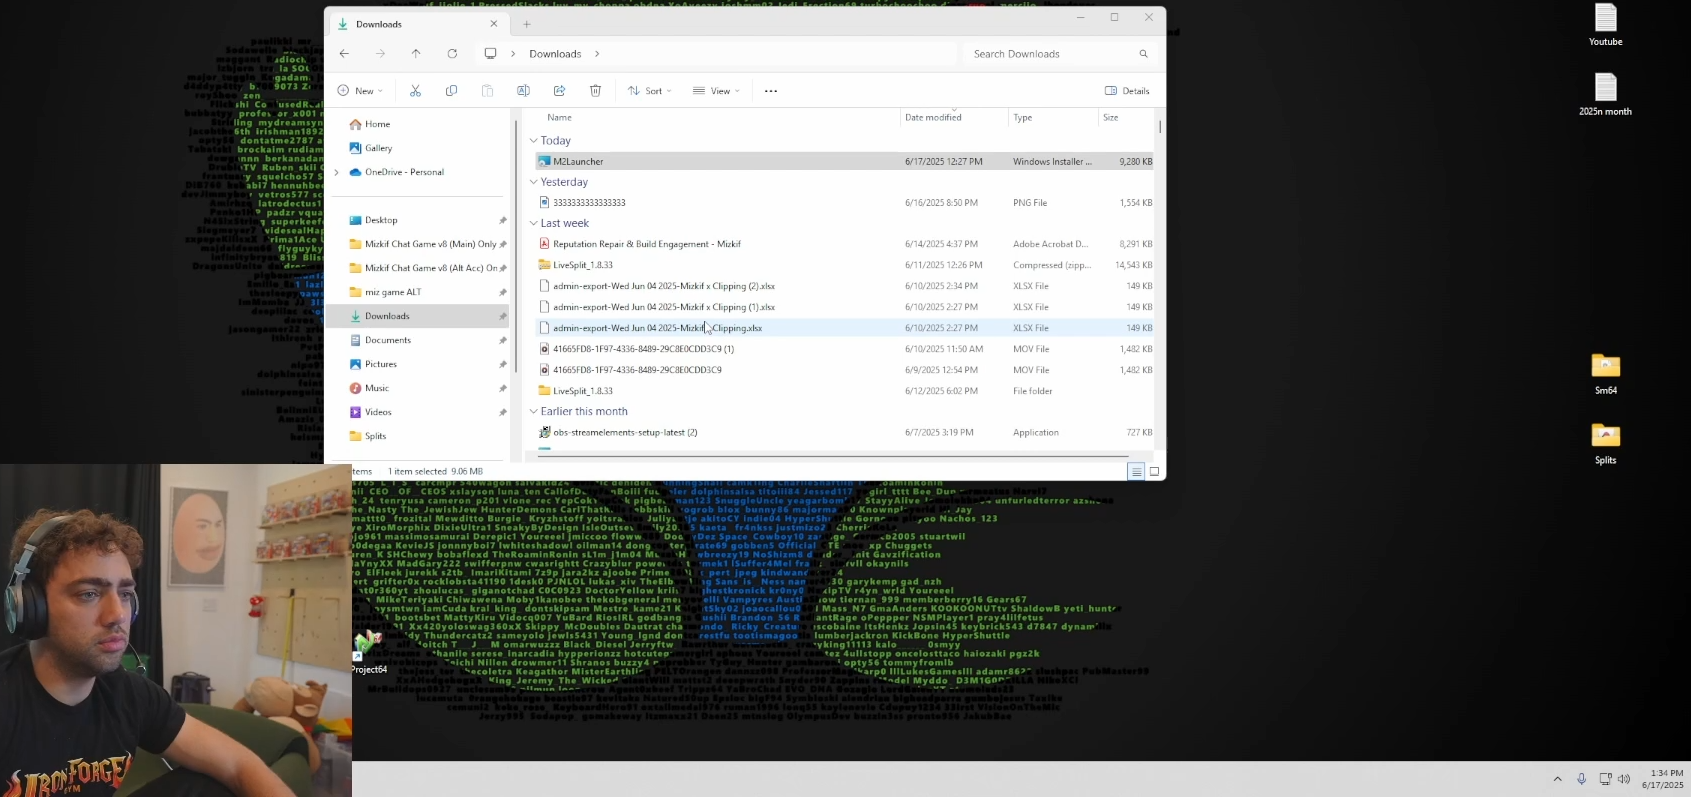
Task: Open the New item dropdown
Action: [360, 91]
